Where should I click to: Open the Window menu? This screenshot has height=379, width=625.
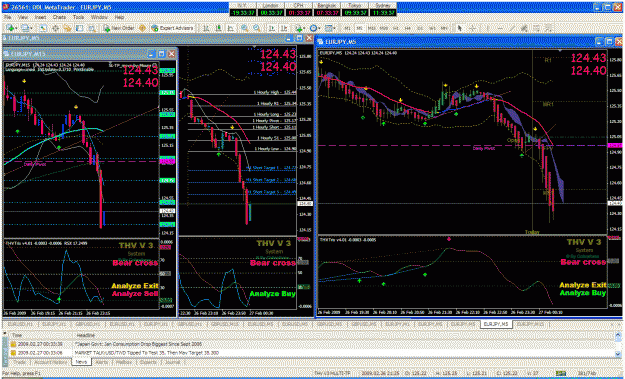point(99,18)
